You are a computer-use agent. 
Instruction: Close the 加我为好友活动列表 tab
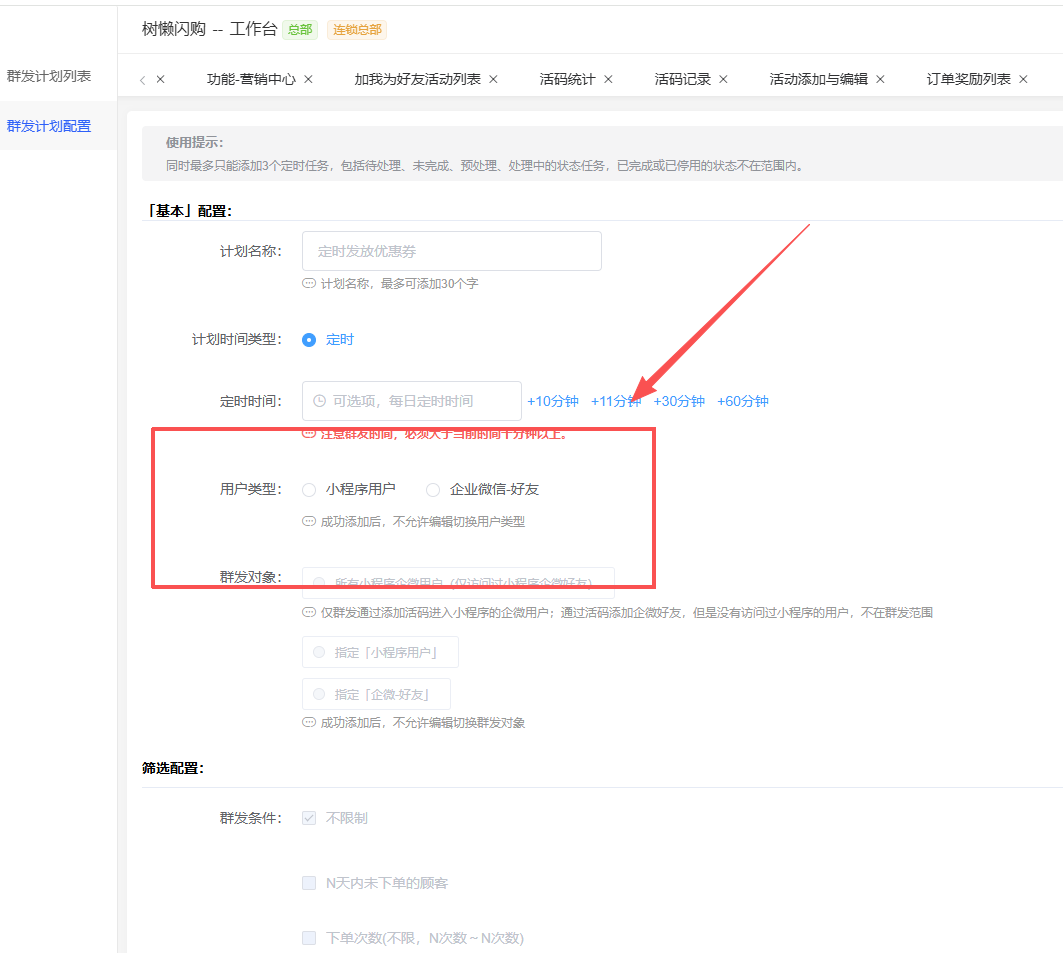(493, 79)
